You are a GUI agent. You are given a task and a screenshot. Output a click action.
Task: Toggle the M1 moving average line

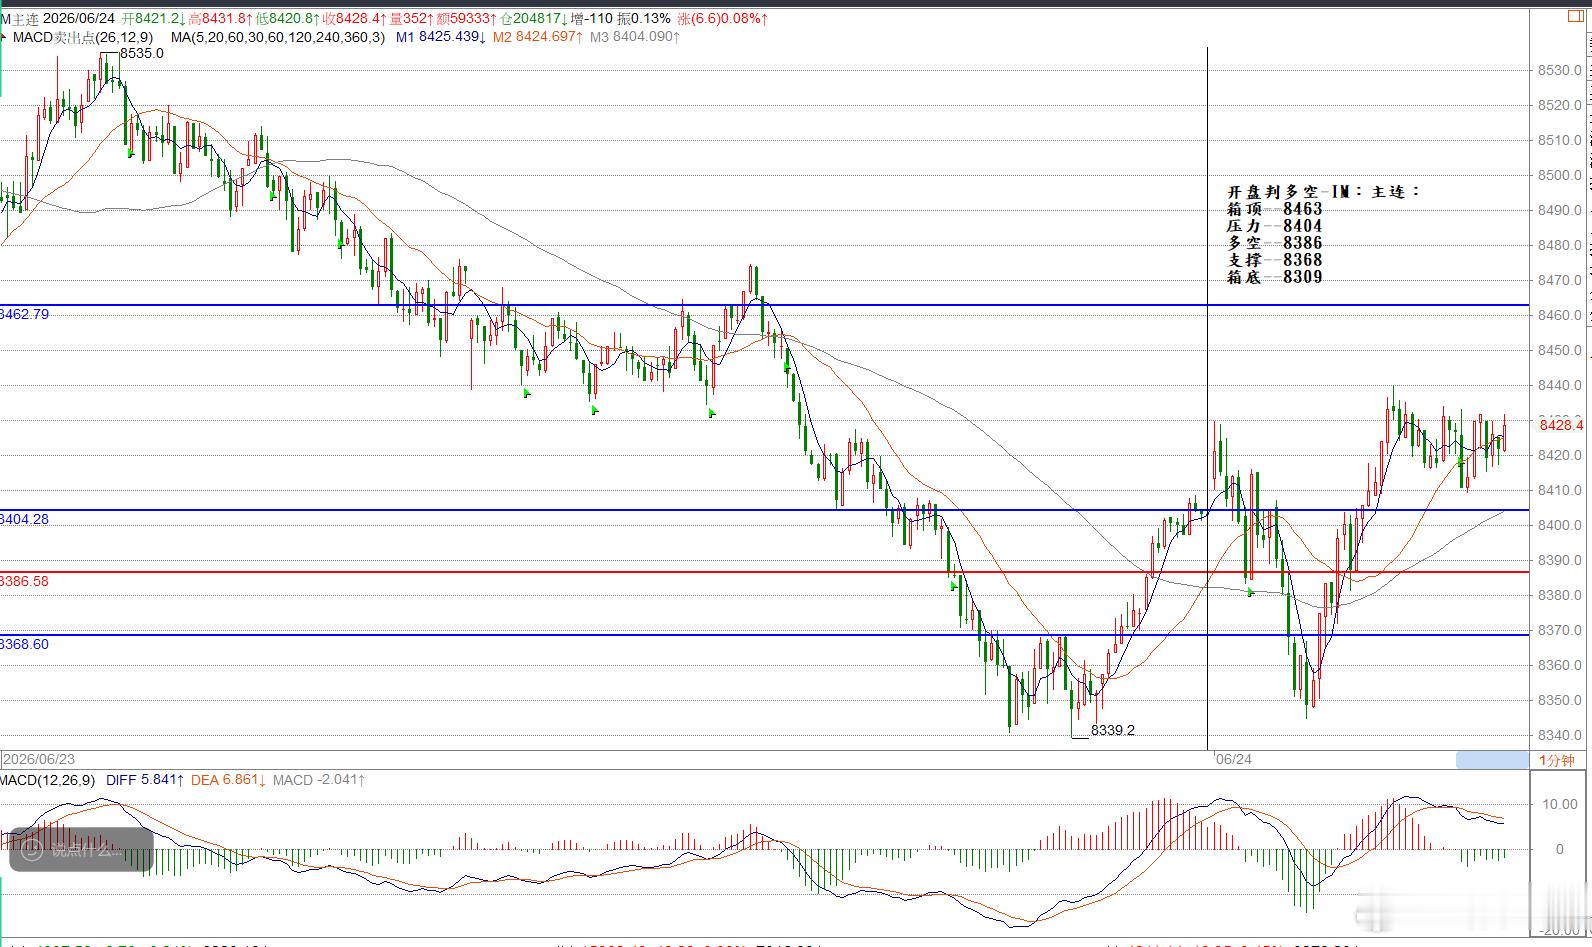click(x=441, y=37)
